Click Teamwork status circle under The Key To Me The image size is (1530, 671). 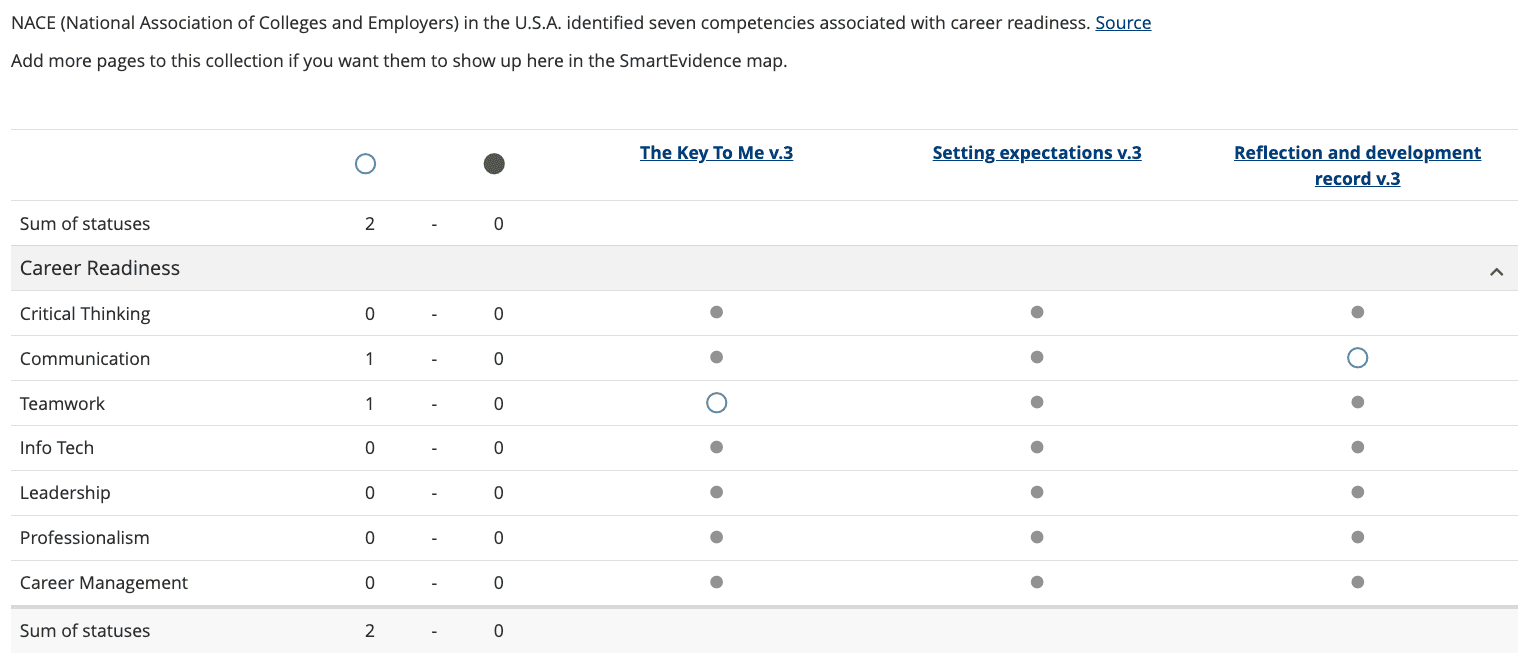(x=716, y=403)
